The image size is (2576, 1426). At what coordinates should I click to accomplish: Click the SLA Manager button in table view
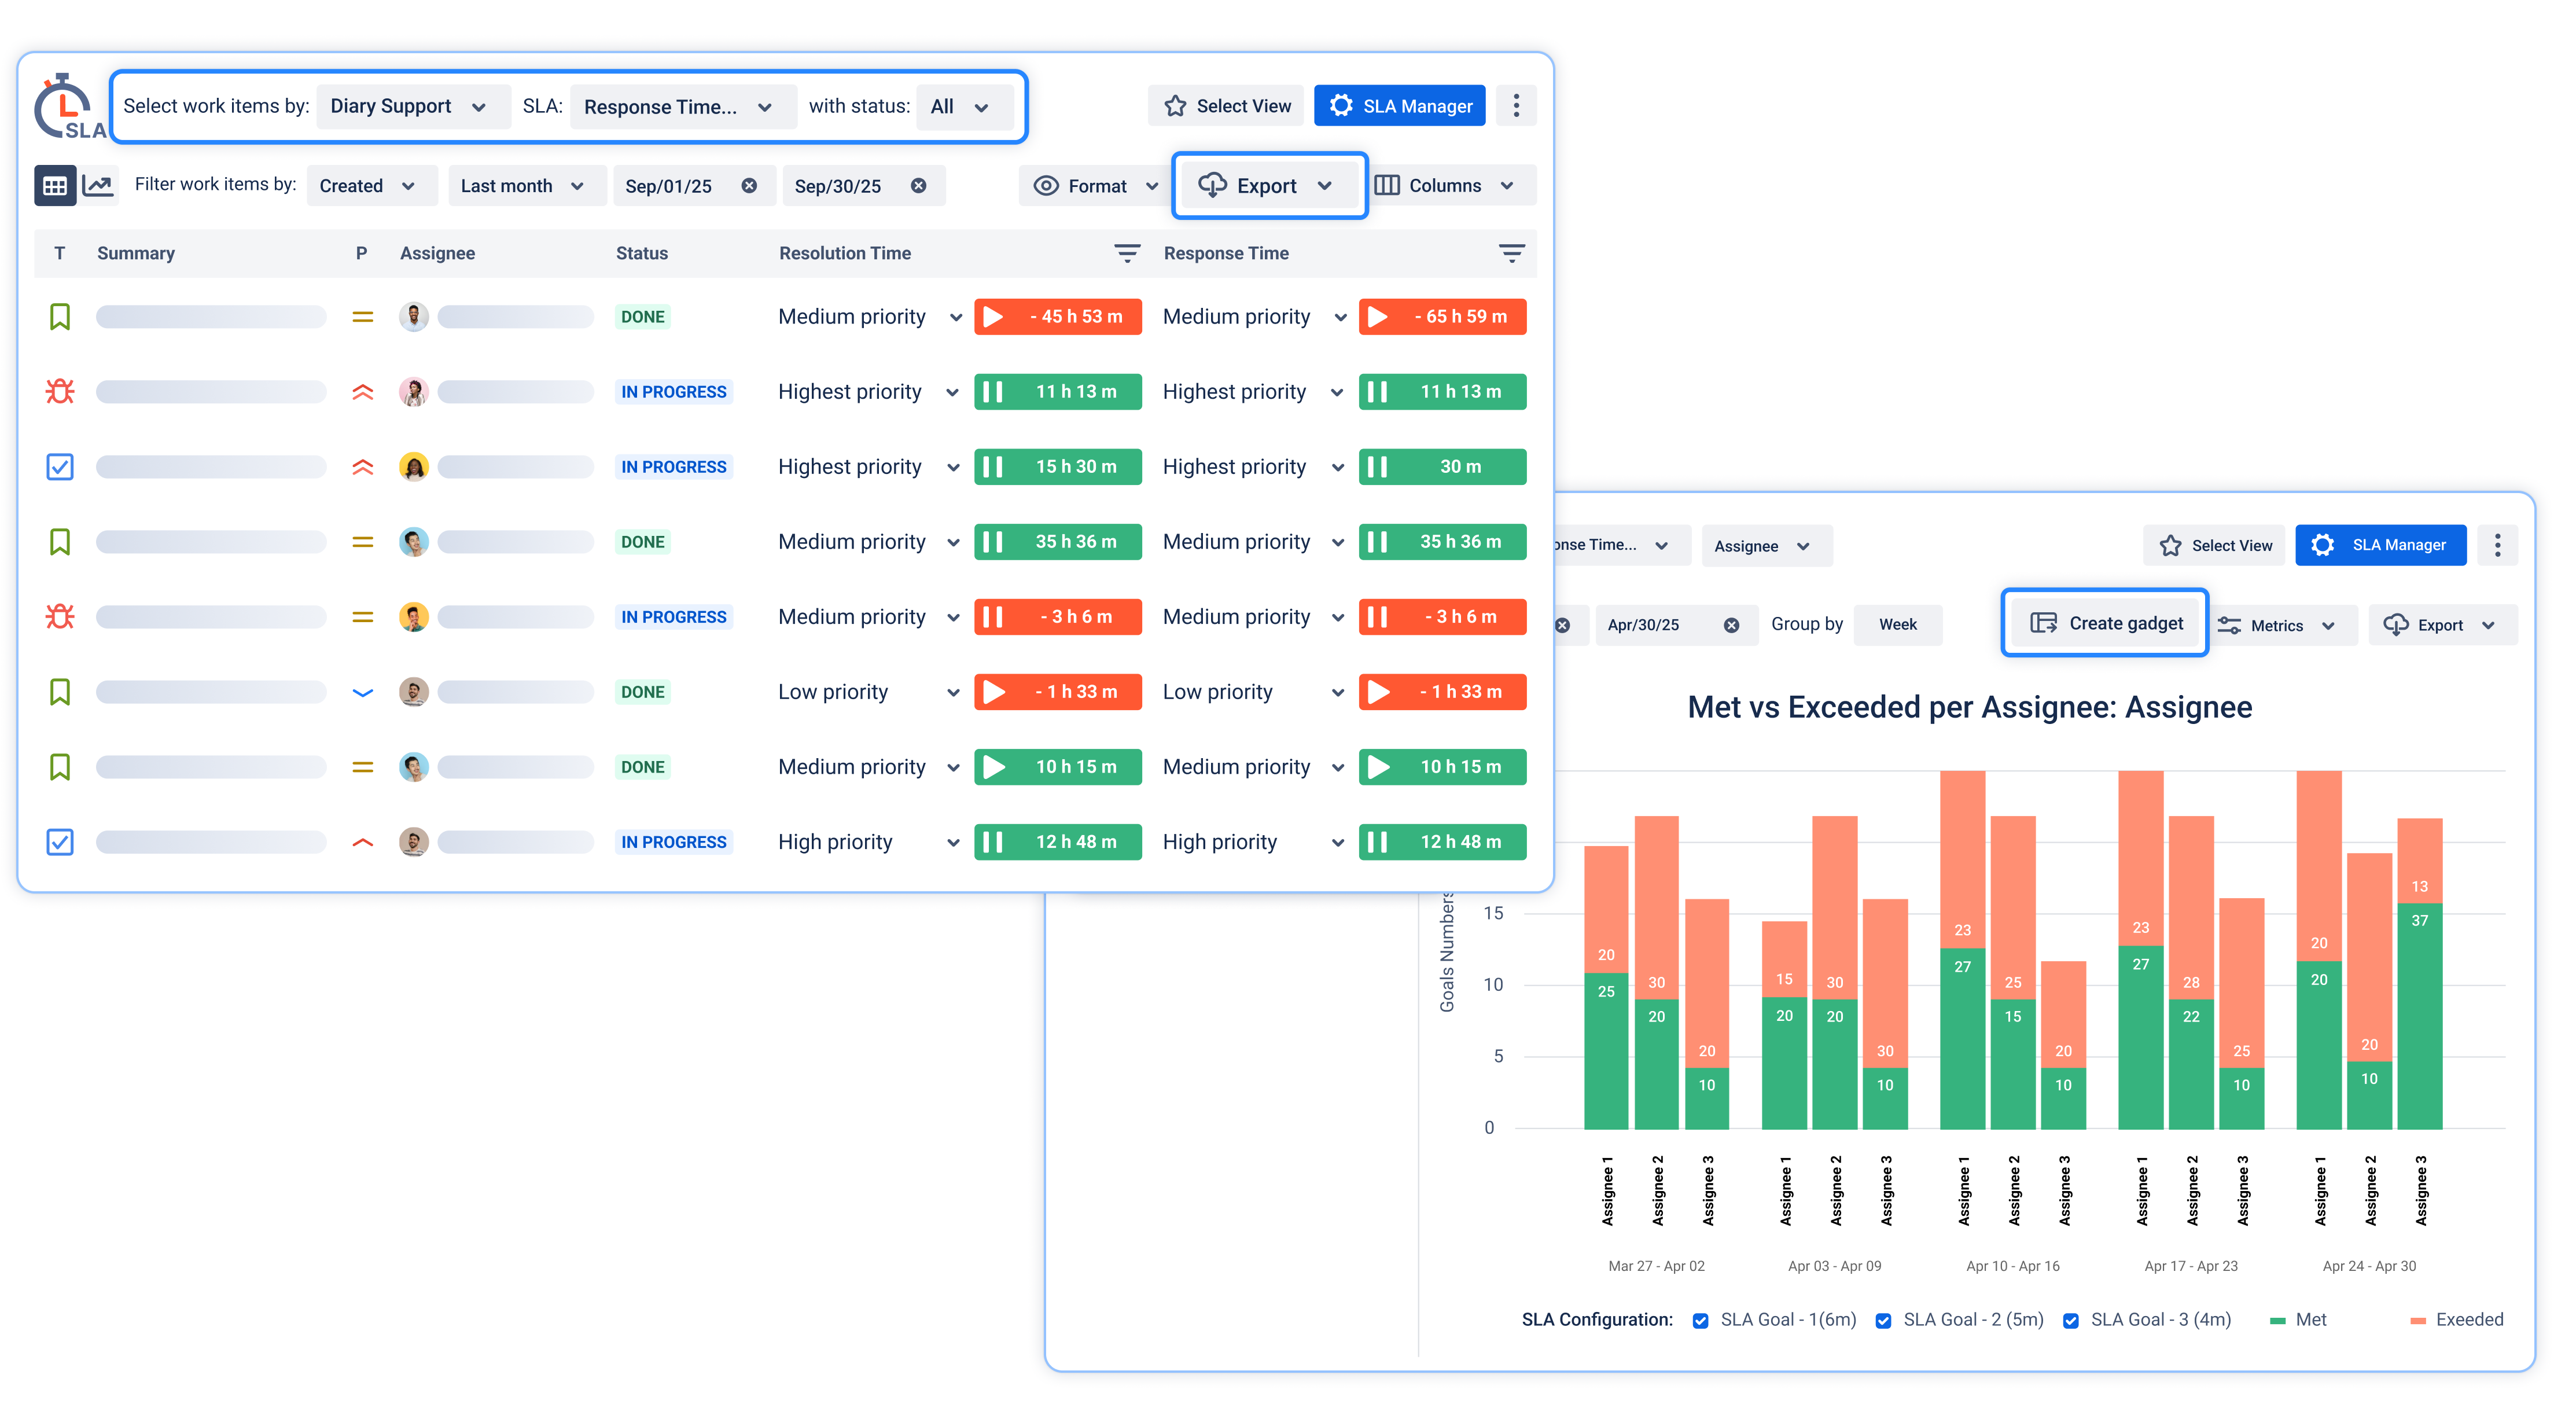click(x=1400, y=106)
